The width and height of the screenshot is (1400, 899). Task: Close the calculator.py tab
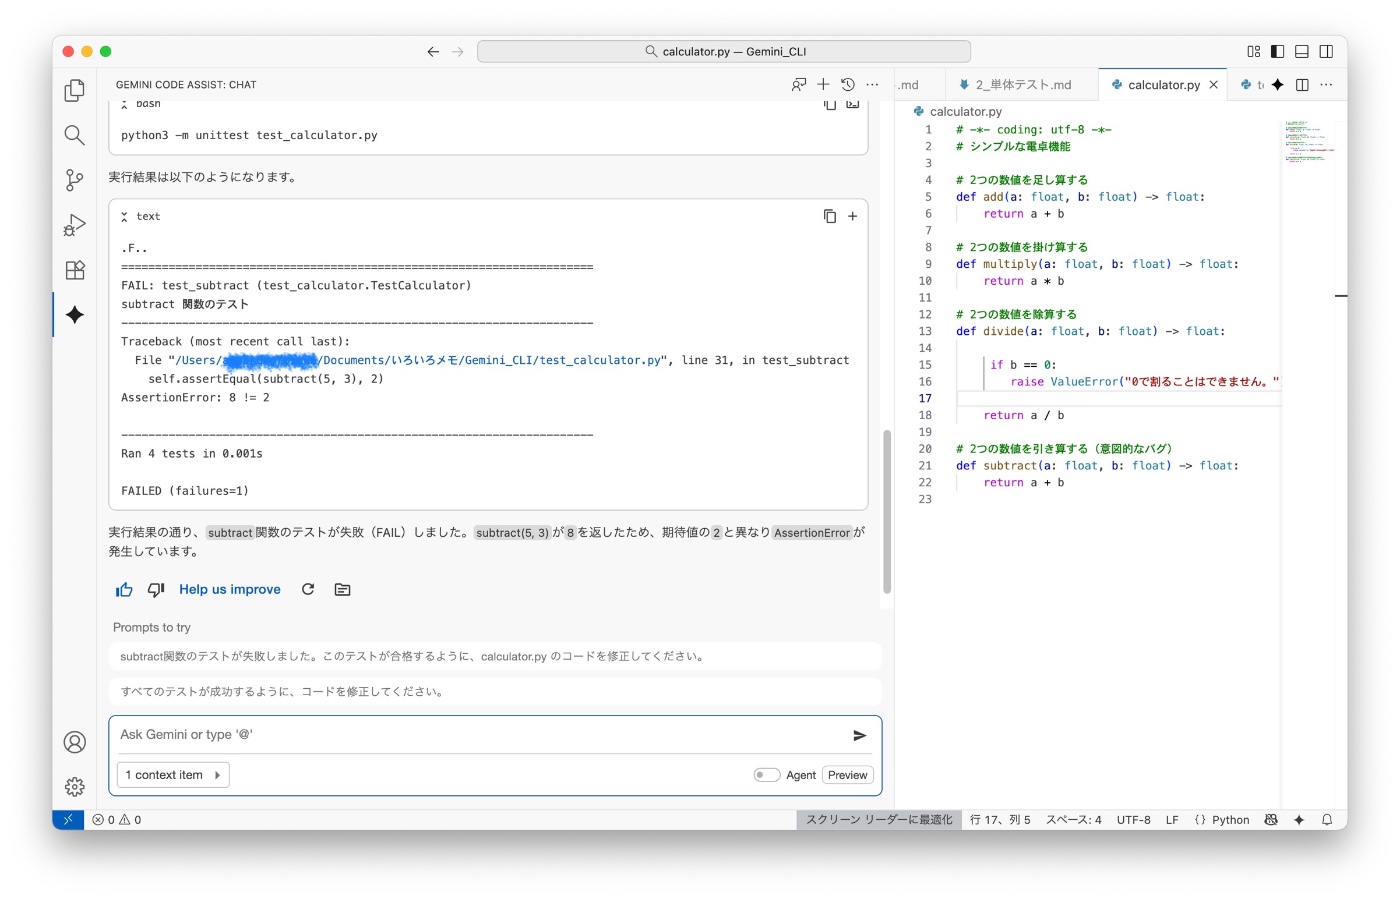pyautogui.click(x=1214, y=85)
